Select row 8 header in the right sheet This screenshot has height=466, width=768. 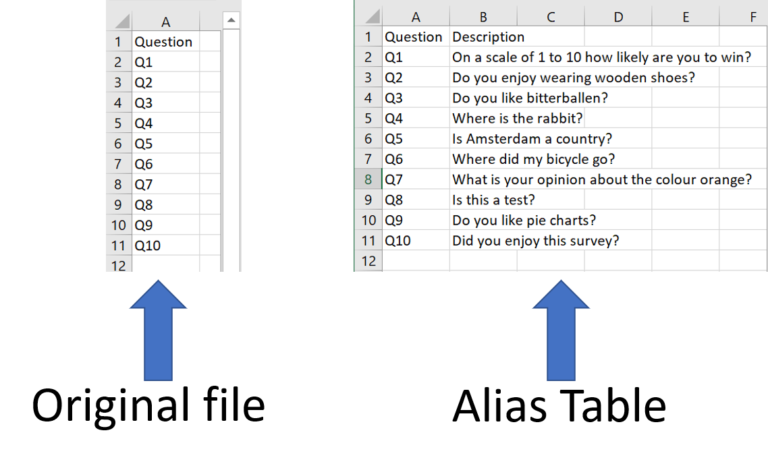[x=368, y=179]
